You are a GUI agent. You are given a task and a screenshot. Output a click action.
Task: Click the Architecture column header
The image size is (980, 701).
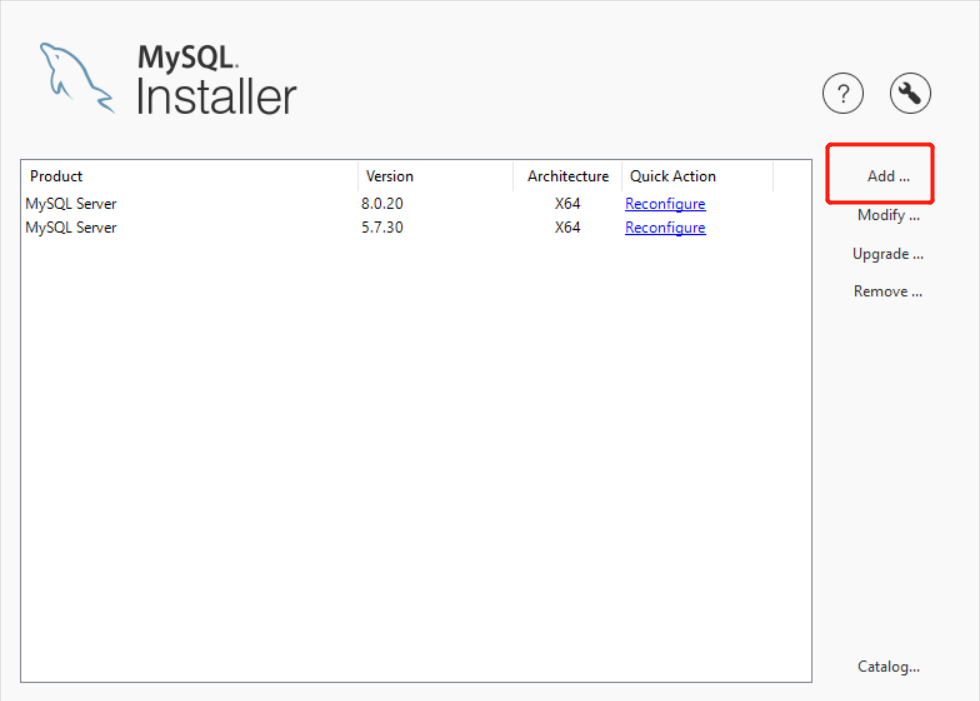[x=568, y=176]
